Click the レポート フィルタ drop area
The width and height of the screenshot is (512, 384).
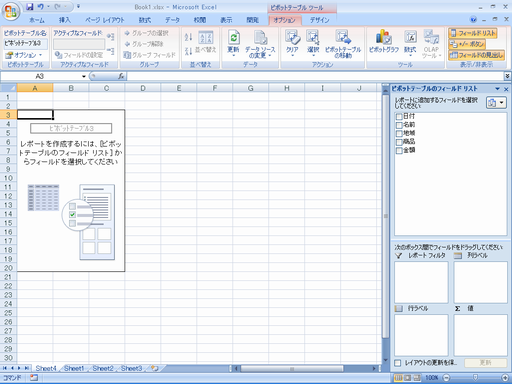[x=421, y=282]
